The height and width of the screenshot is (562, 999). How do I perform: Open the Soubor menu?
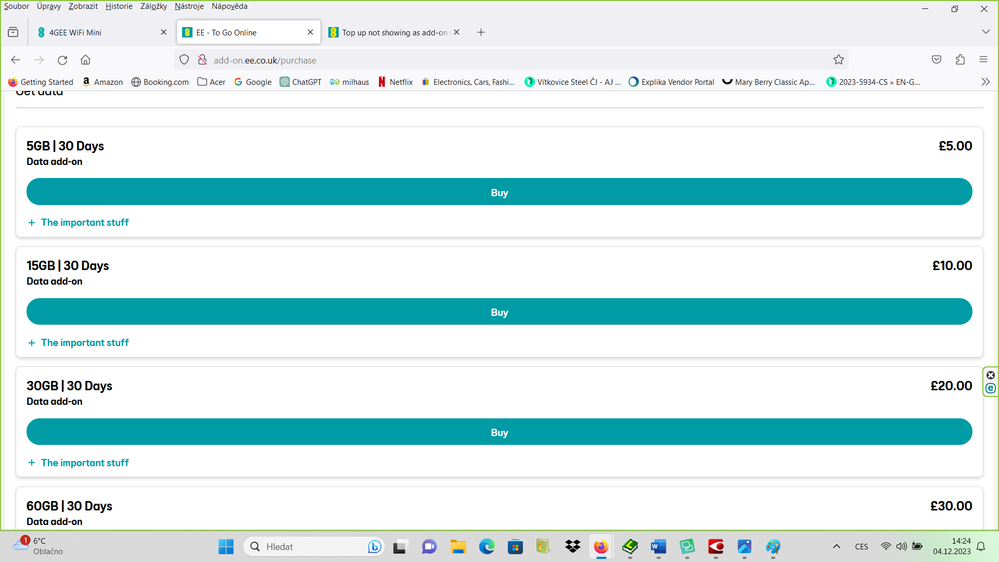pos(17,6)
